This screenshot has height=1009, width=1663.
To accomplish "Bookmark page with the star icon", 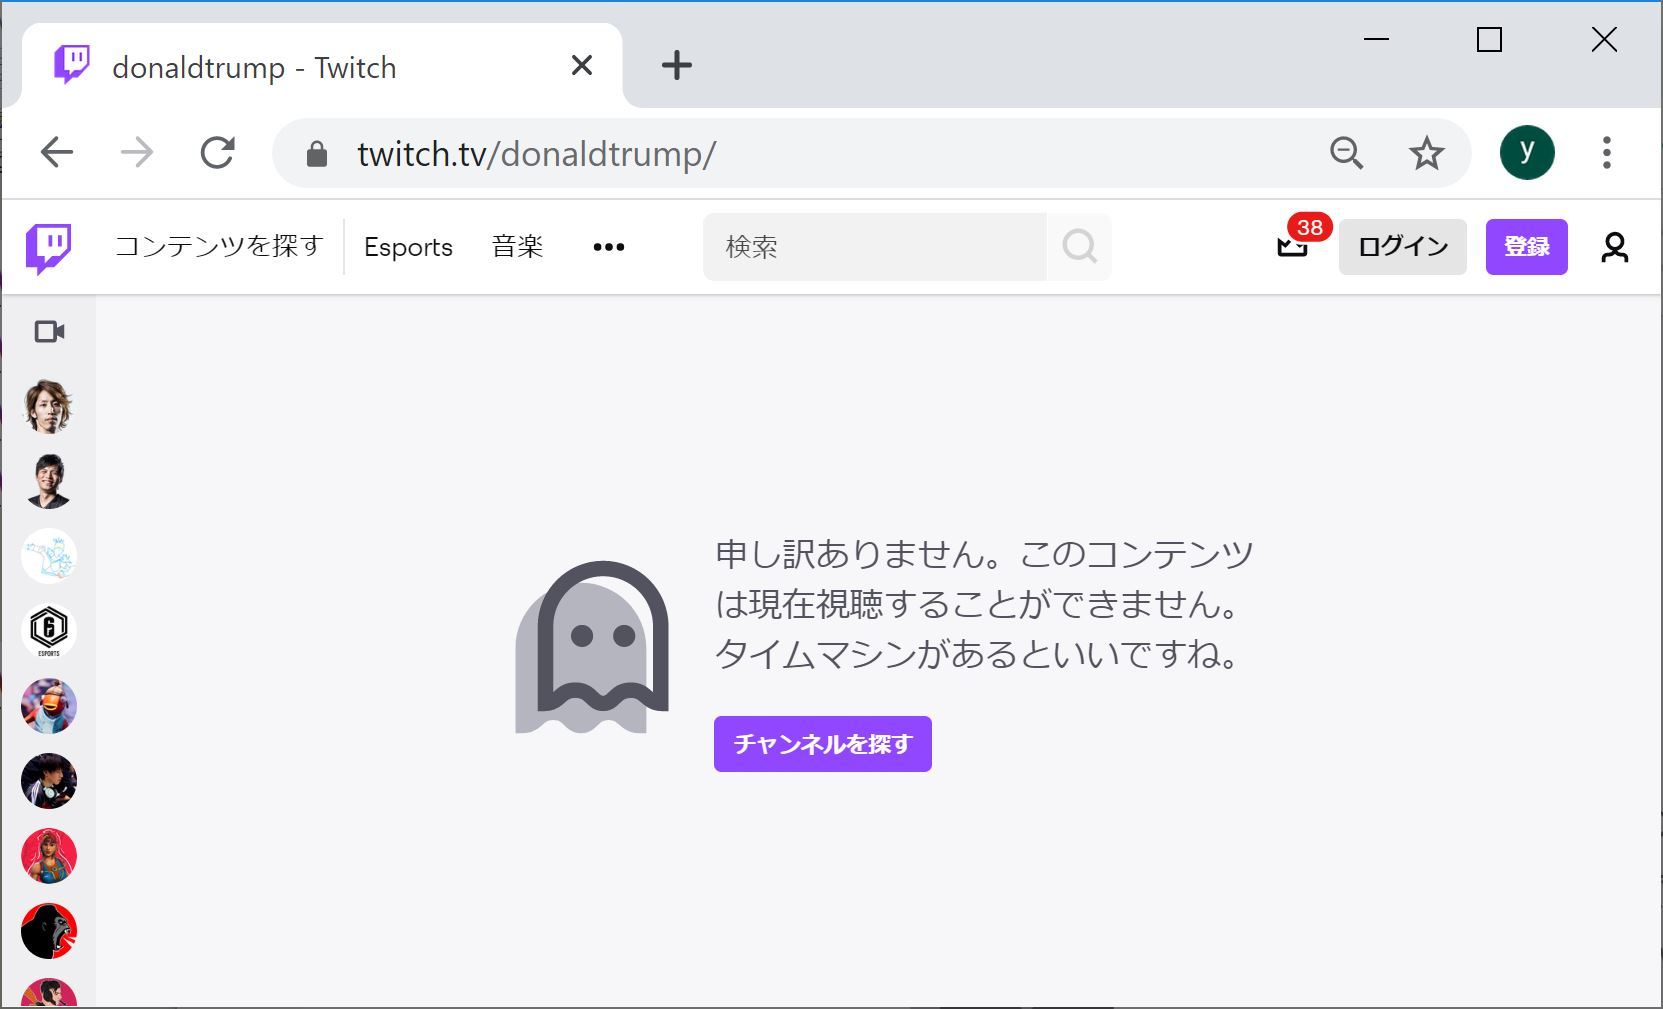I will (1426, 153).
